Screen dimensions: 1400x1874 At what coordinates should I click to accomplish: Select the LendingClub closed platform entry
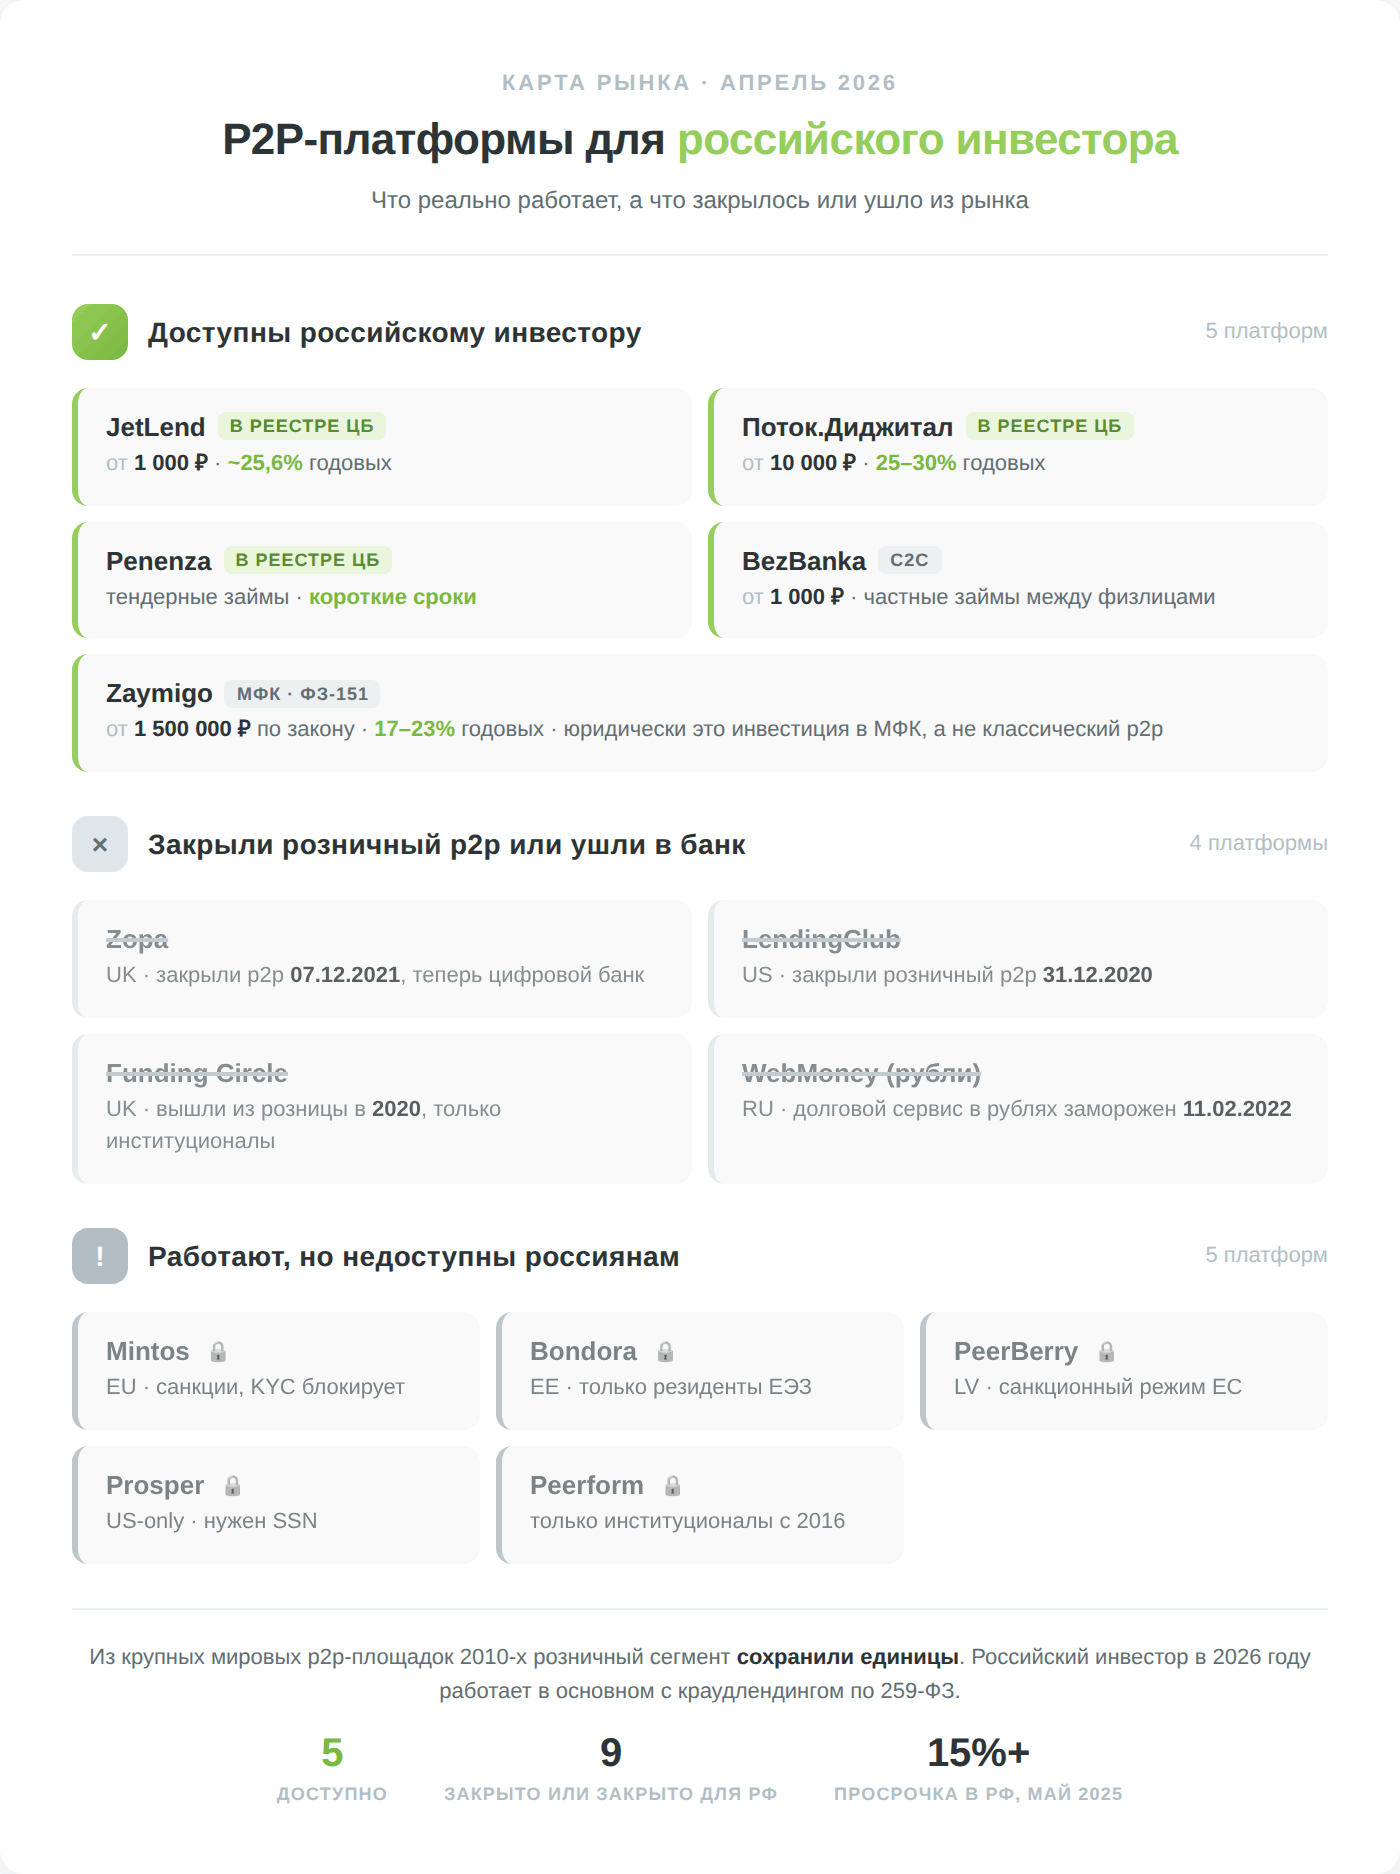pyautogui.click(x=1018, y=958)
